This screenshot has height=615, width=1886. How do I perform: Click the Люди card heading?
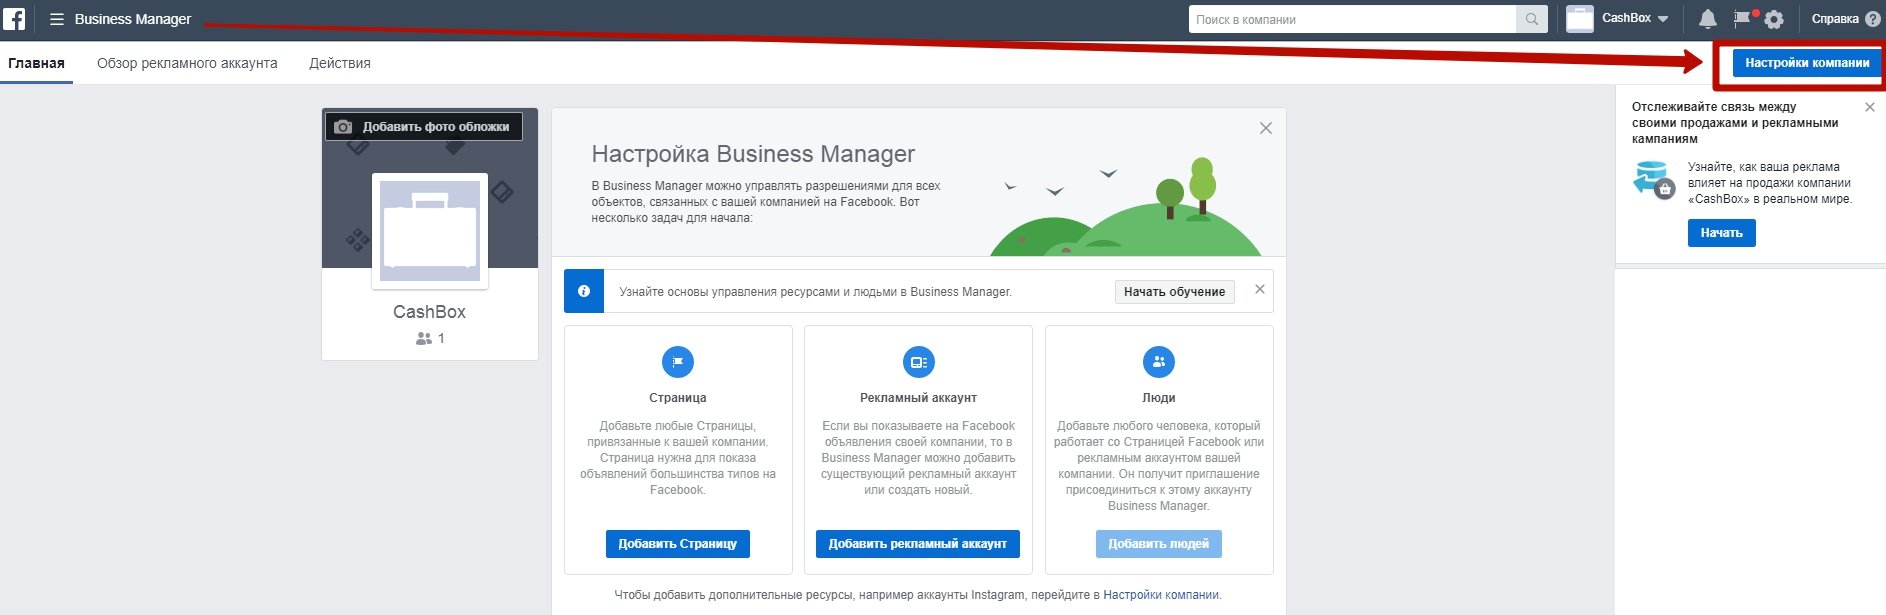[x=1159, y=398]
